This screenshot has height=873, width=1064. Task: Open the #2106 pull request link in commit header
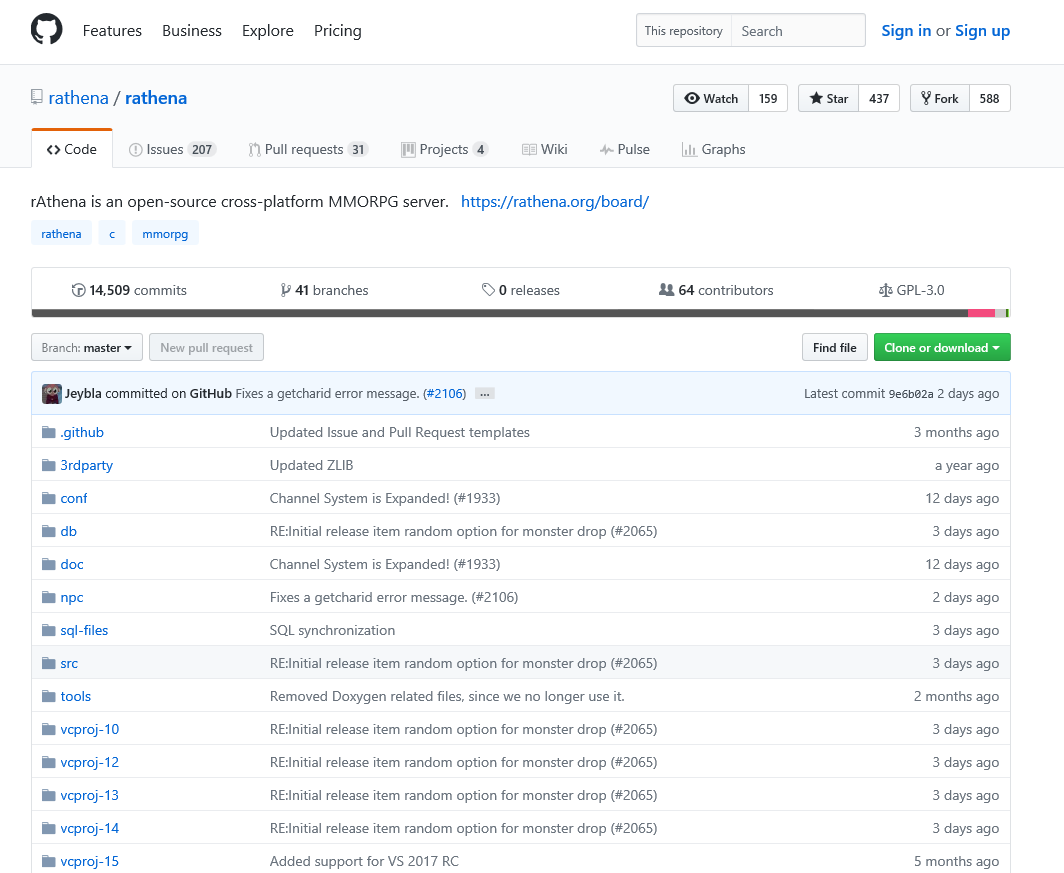[x=444, y=393]
